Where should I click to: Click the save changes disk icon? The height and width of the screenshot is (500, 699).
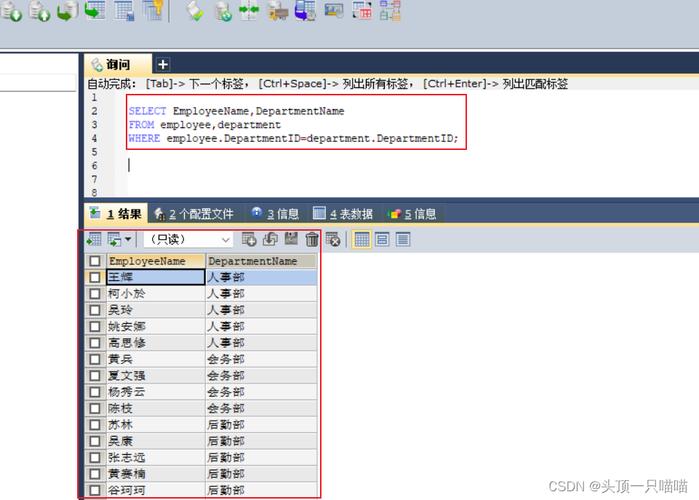pyautogui.click(x=291, y=239)
